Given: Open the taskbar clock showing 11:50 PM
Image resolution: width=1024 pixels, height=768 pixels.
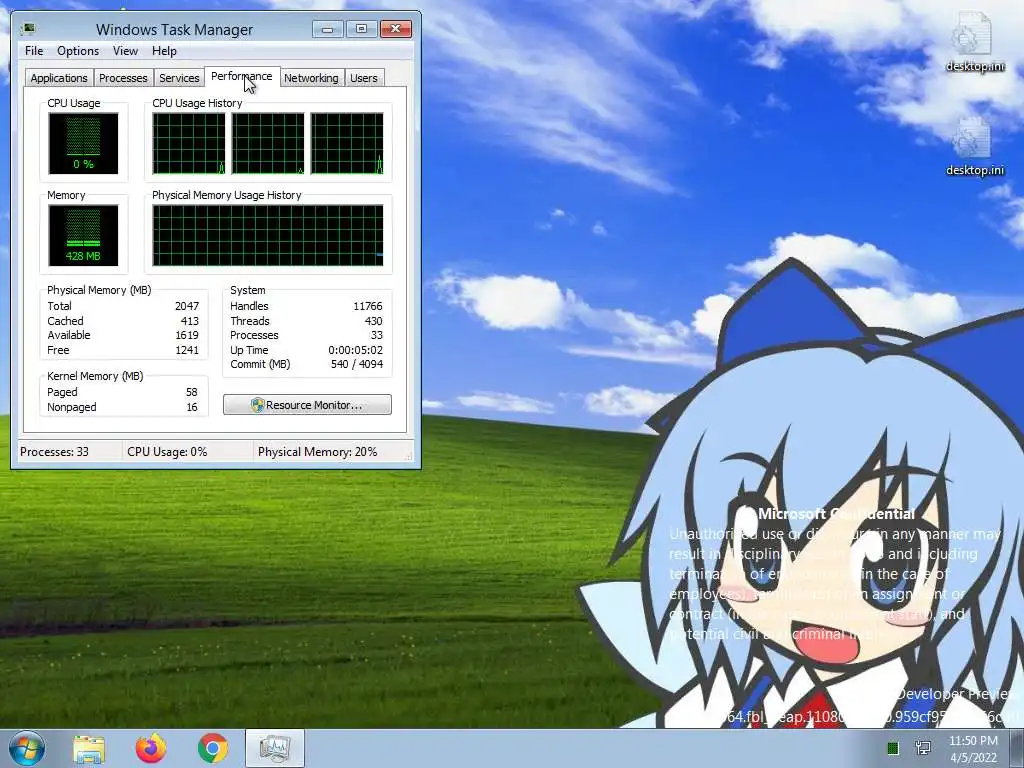Looking at the screenshot, I should coord(973,748).
